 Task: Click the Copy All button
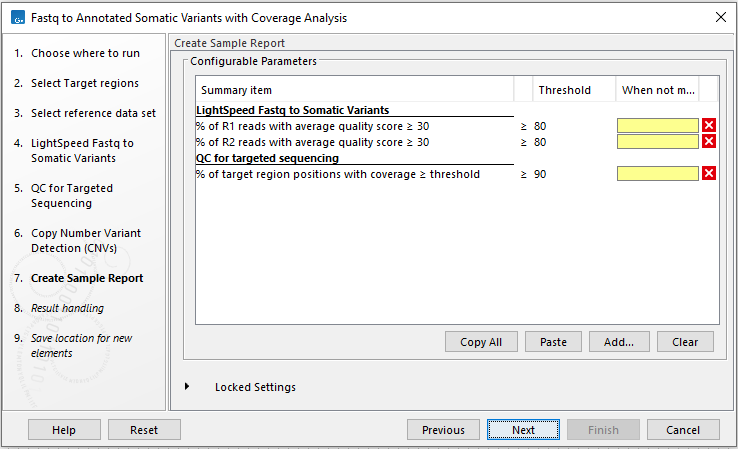[x=481, y=342]
